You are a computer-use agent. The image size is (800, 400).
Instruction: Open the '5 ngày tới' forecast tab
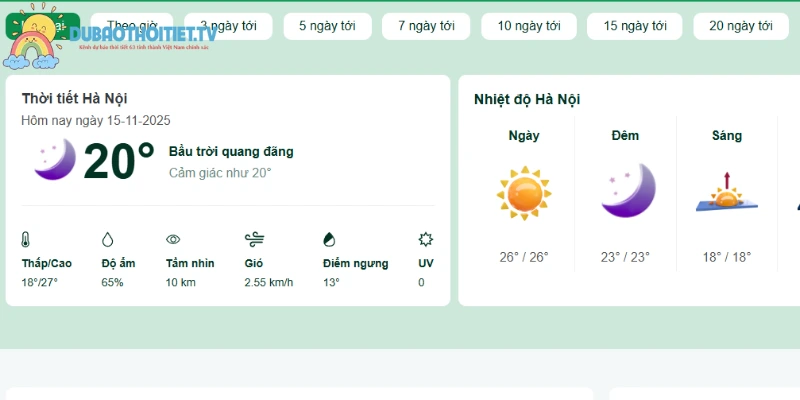328,26
